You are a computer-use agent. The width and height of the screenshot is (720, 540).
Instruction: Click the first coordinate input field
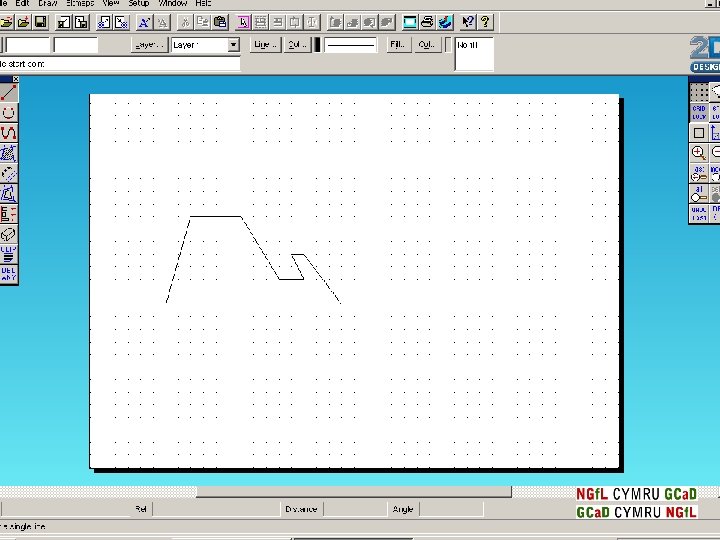pyautogui.click(x=27, y=45)
